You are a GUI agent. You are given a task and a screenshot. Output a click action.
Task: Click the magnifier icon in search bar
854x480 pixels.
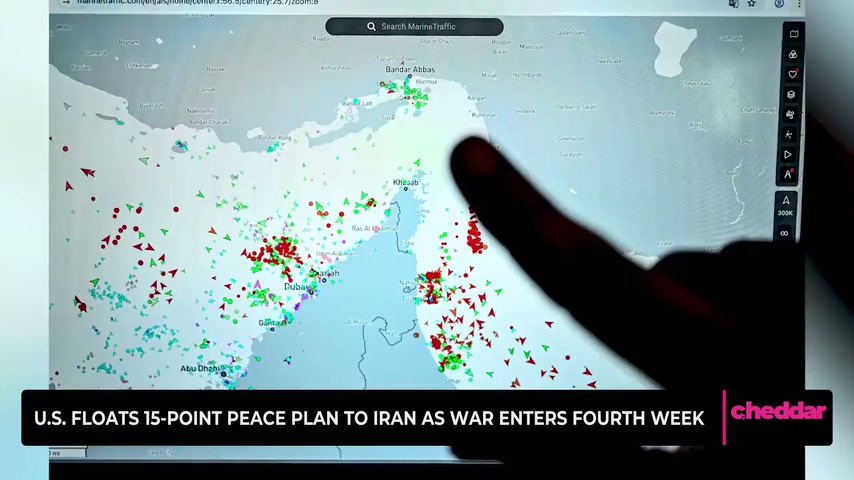click(x=371, y=27)
